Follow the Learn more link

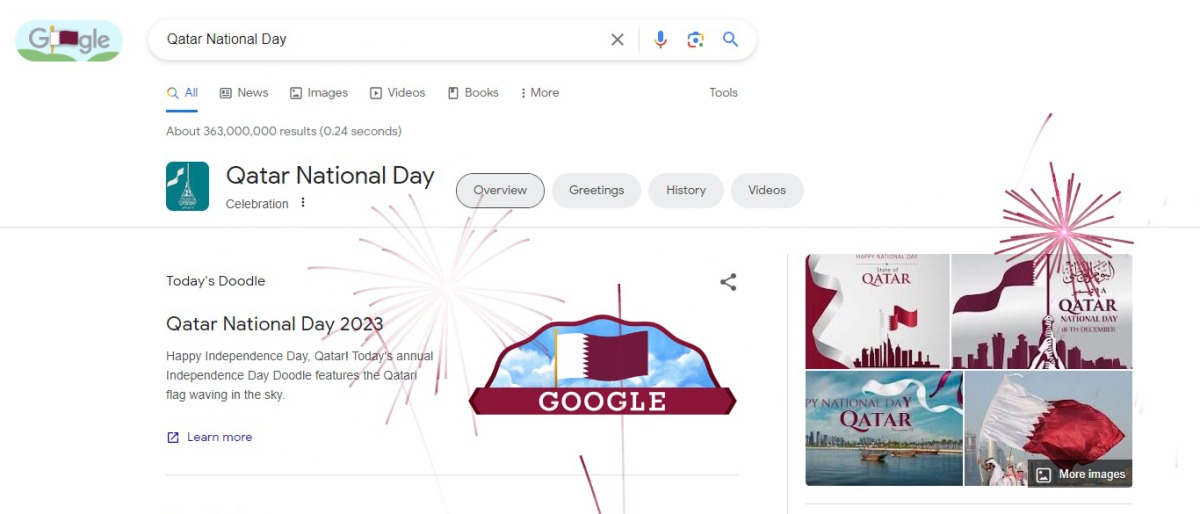tap(219, 437)
